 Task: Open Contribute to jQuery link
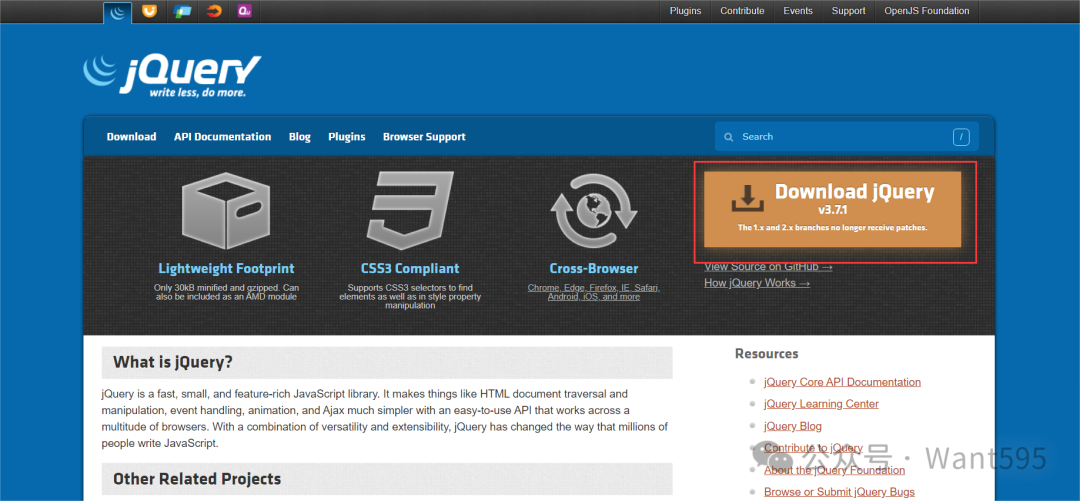(x=813, y=448)
